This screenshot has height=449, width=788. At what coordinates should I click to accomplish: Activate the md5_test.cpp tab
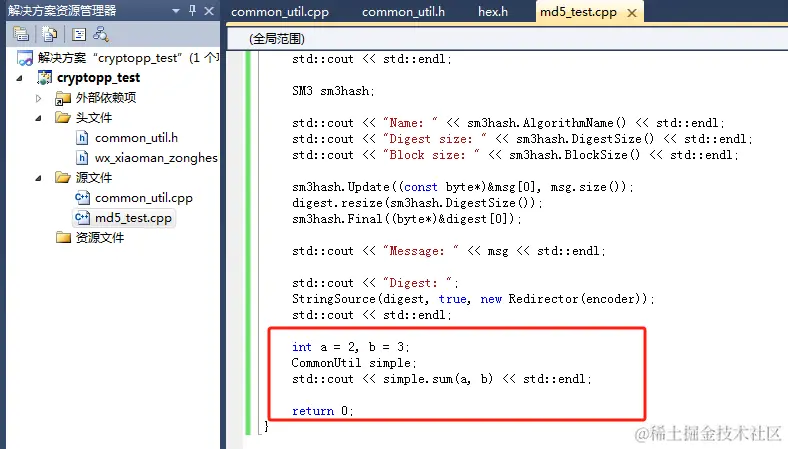(x=578, y=12)
